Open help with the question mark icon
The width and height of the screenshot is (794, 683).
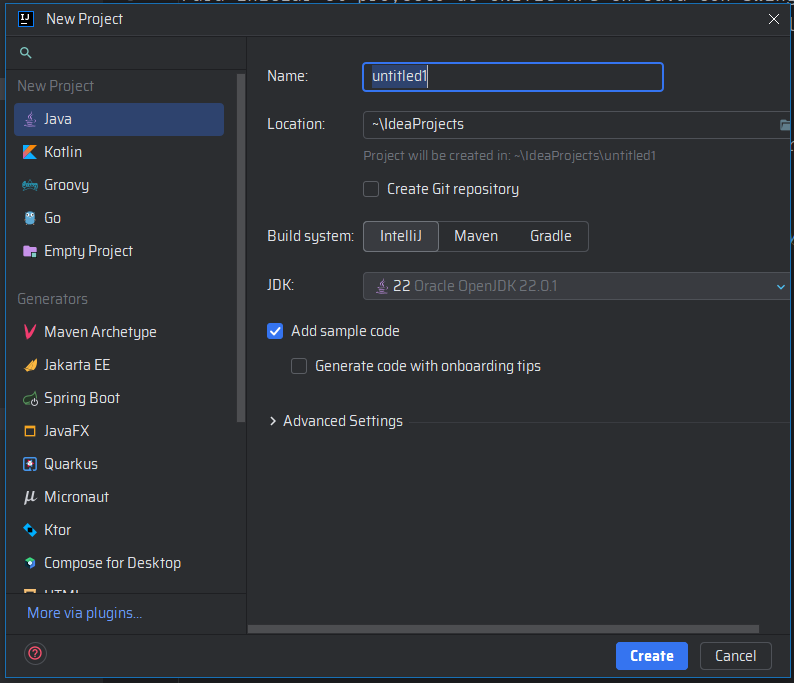[36, 655]
